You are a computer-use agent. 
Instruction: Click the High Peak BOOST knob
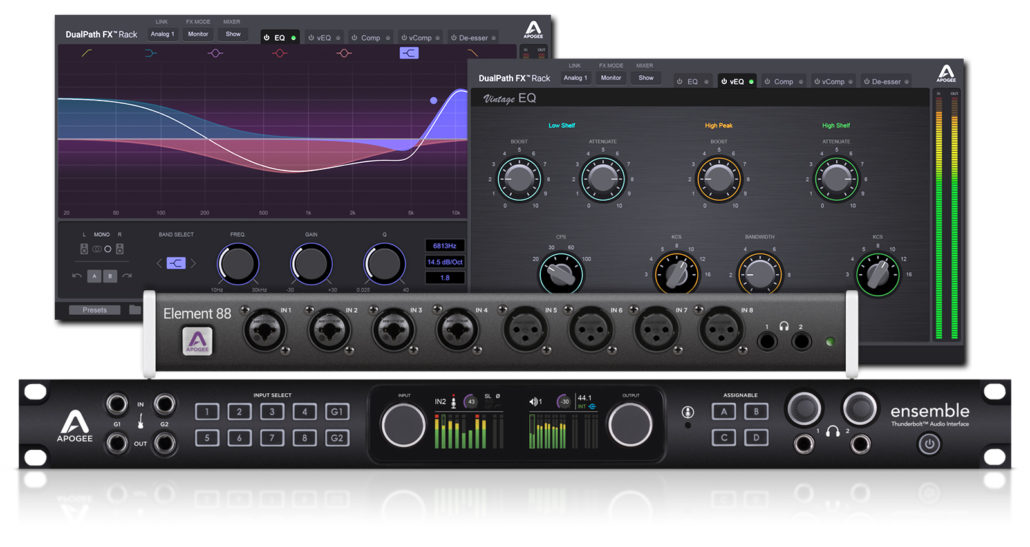pyautogui.click(x=719, y=179)
